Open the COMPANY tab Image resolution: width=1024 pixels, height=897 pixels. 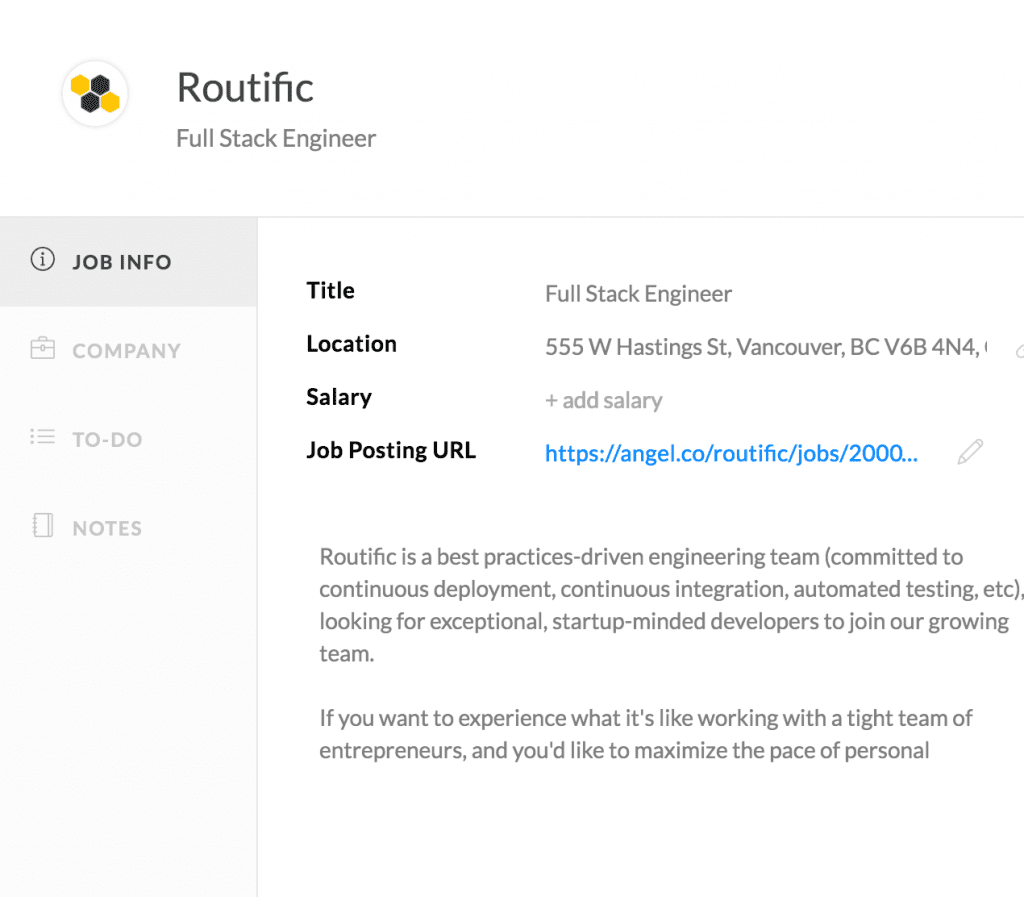tap(126, 351)
